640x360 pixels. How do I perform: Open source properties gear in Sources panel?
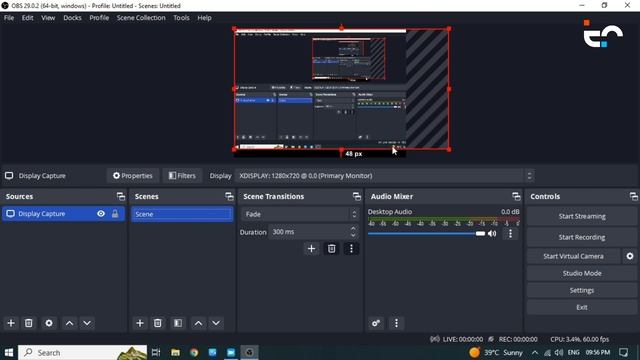pos(49,323)
